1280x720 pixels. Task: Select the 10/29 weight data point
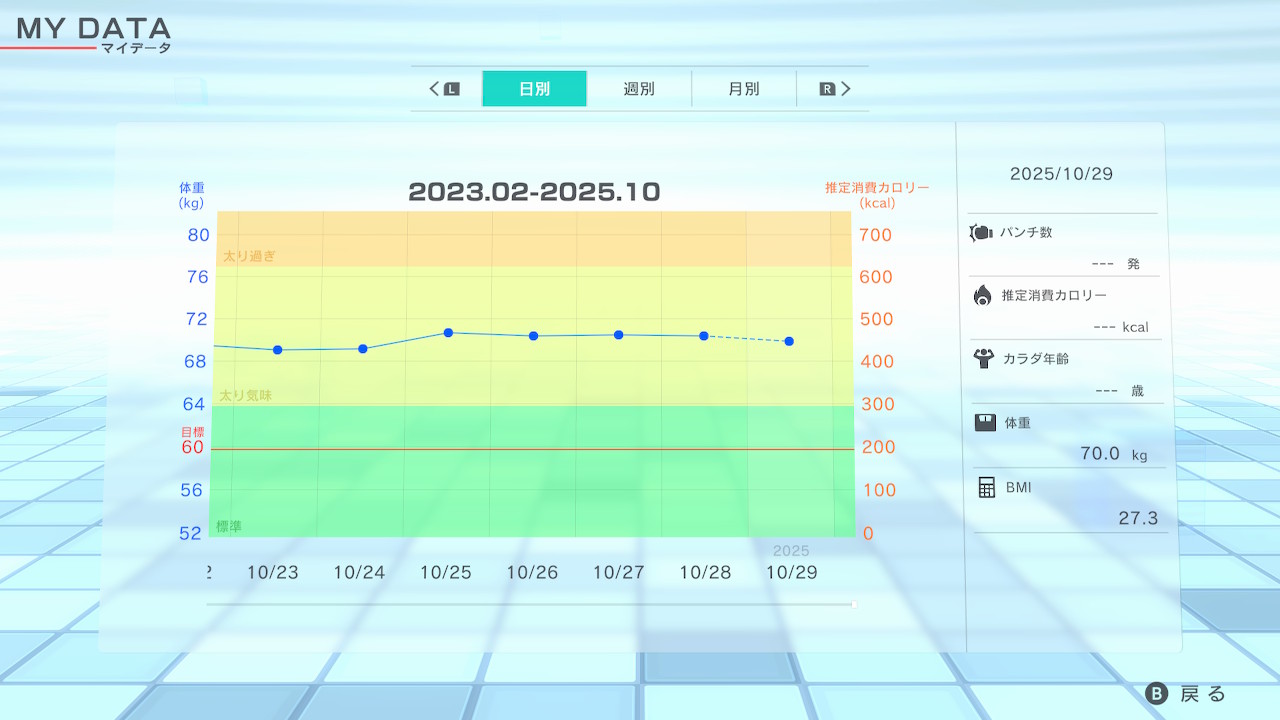[789, 342]
